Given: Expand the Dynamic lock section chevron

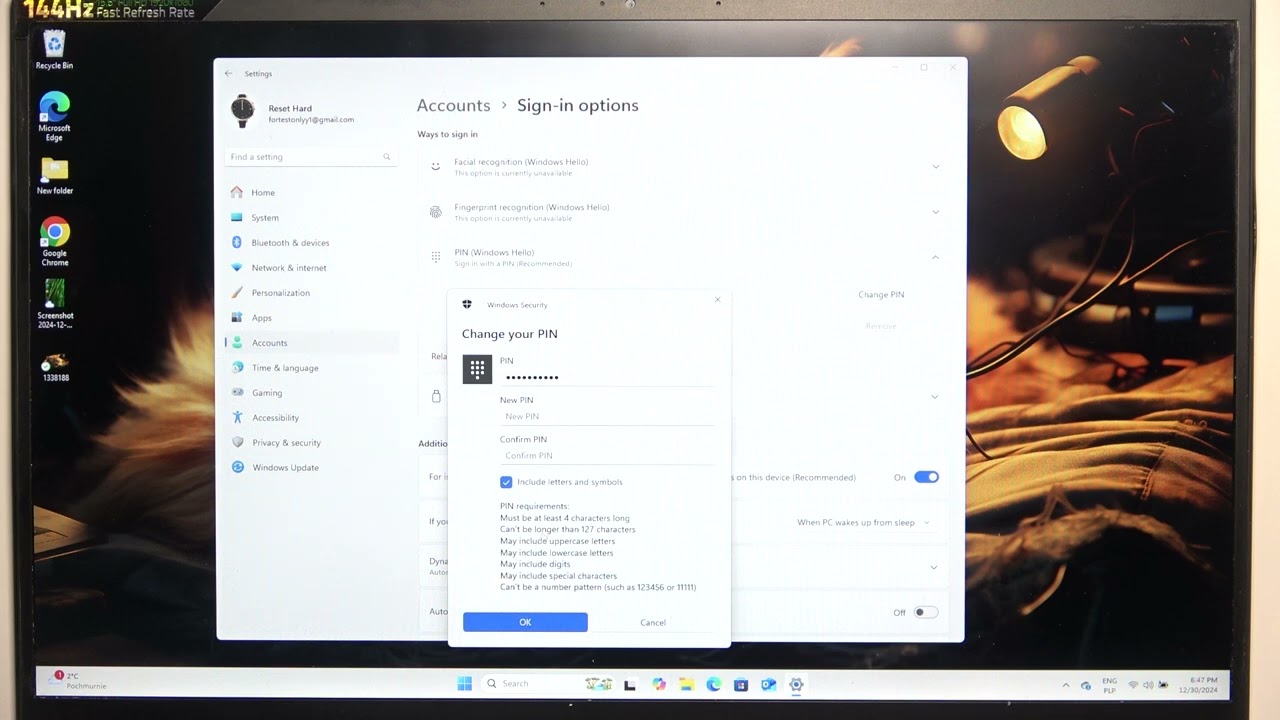Looking at the screenshot, I should pyautogui.click(x=934, y=567).
